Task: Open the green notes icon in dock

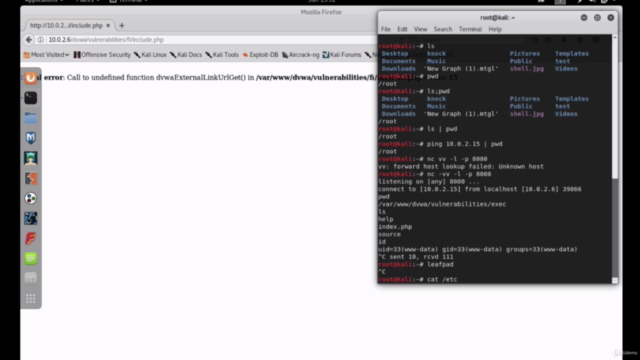Action: 31,258
